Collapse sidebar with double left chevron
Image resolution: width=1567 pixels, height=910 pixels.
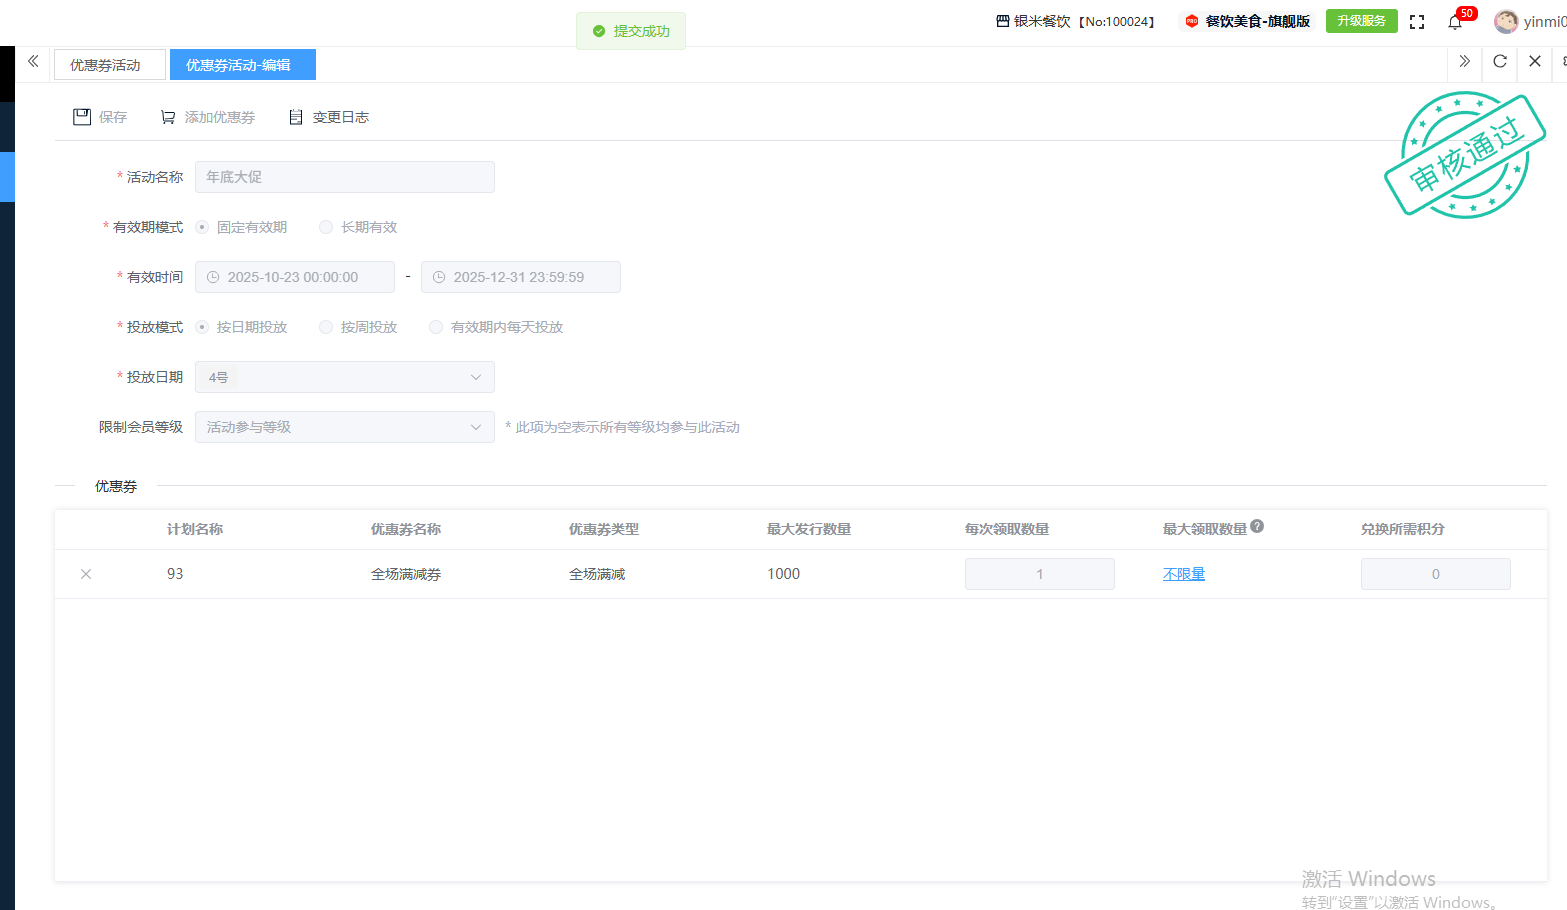(x=33, y=62)
